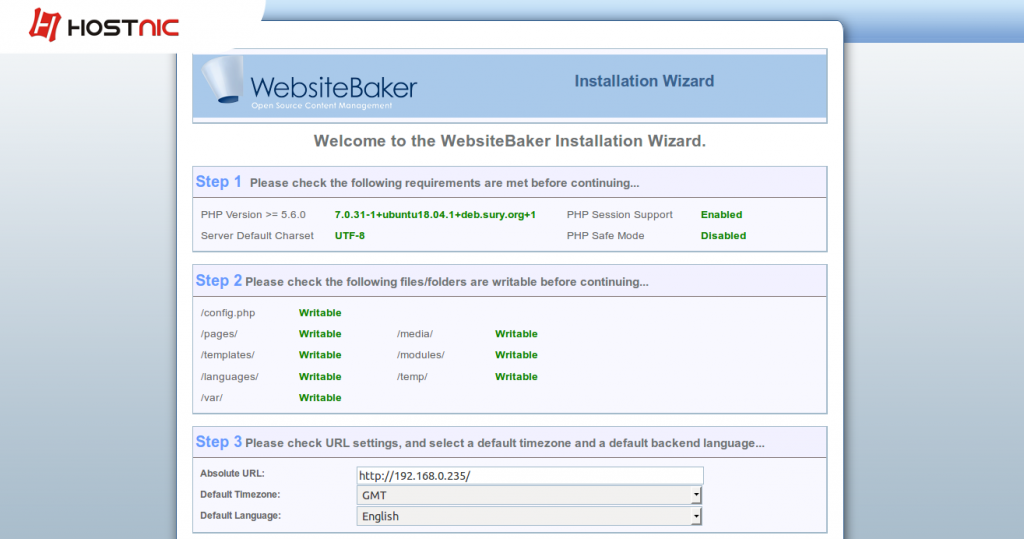The width and height of the screenshot is (1024, 539).
Task: Click Writable status next to /languages/
Action: click(320, 376)
